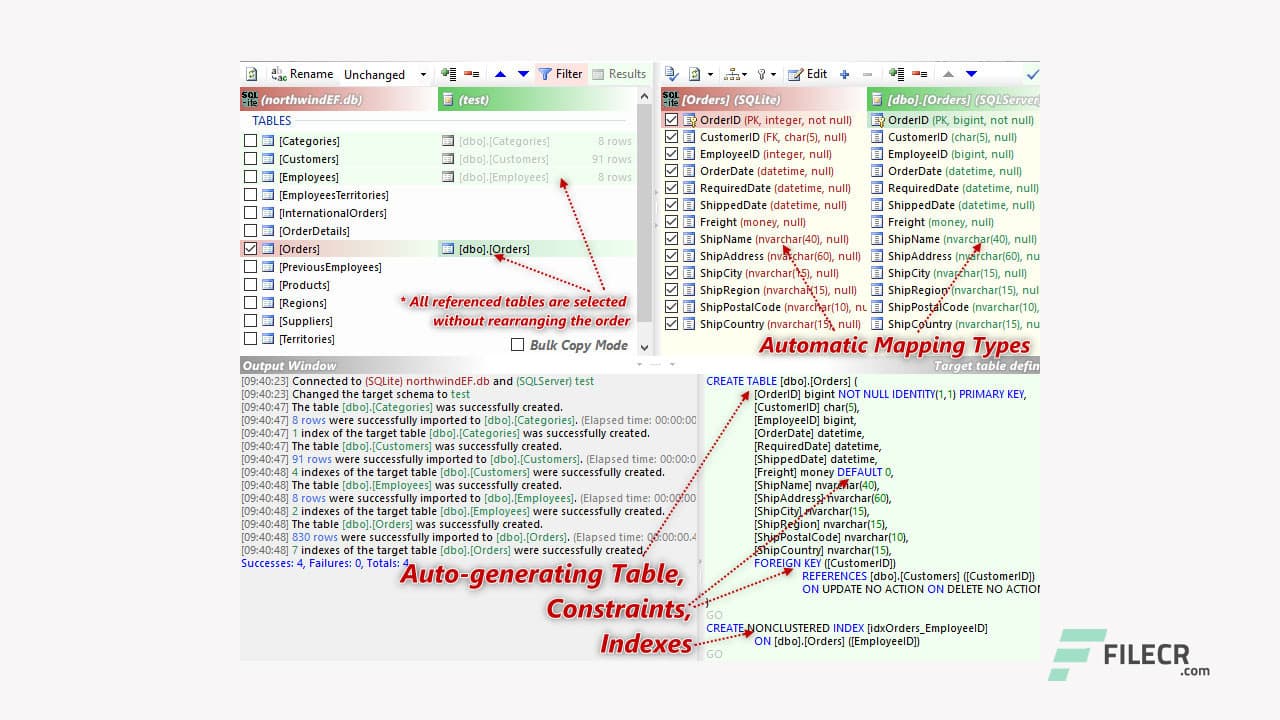1280x720 pixels.
Task: Open the Results tab
Action: [619, 74]
